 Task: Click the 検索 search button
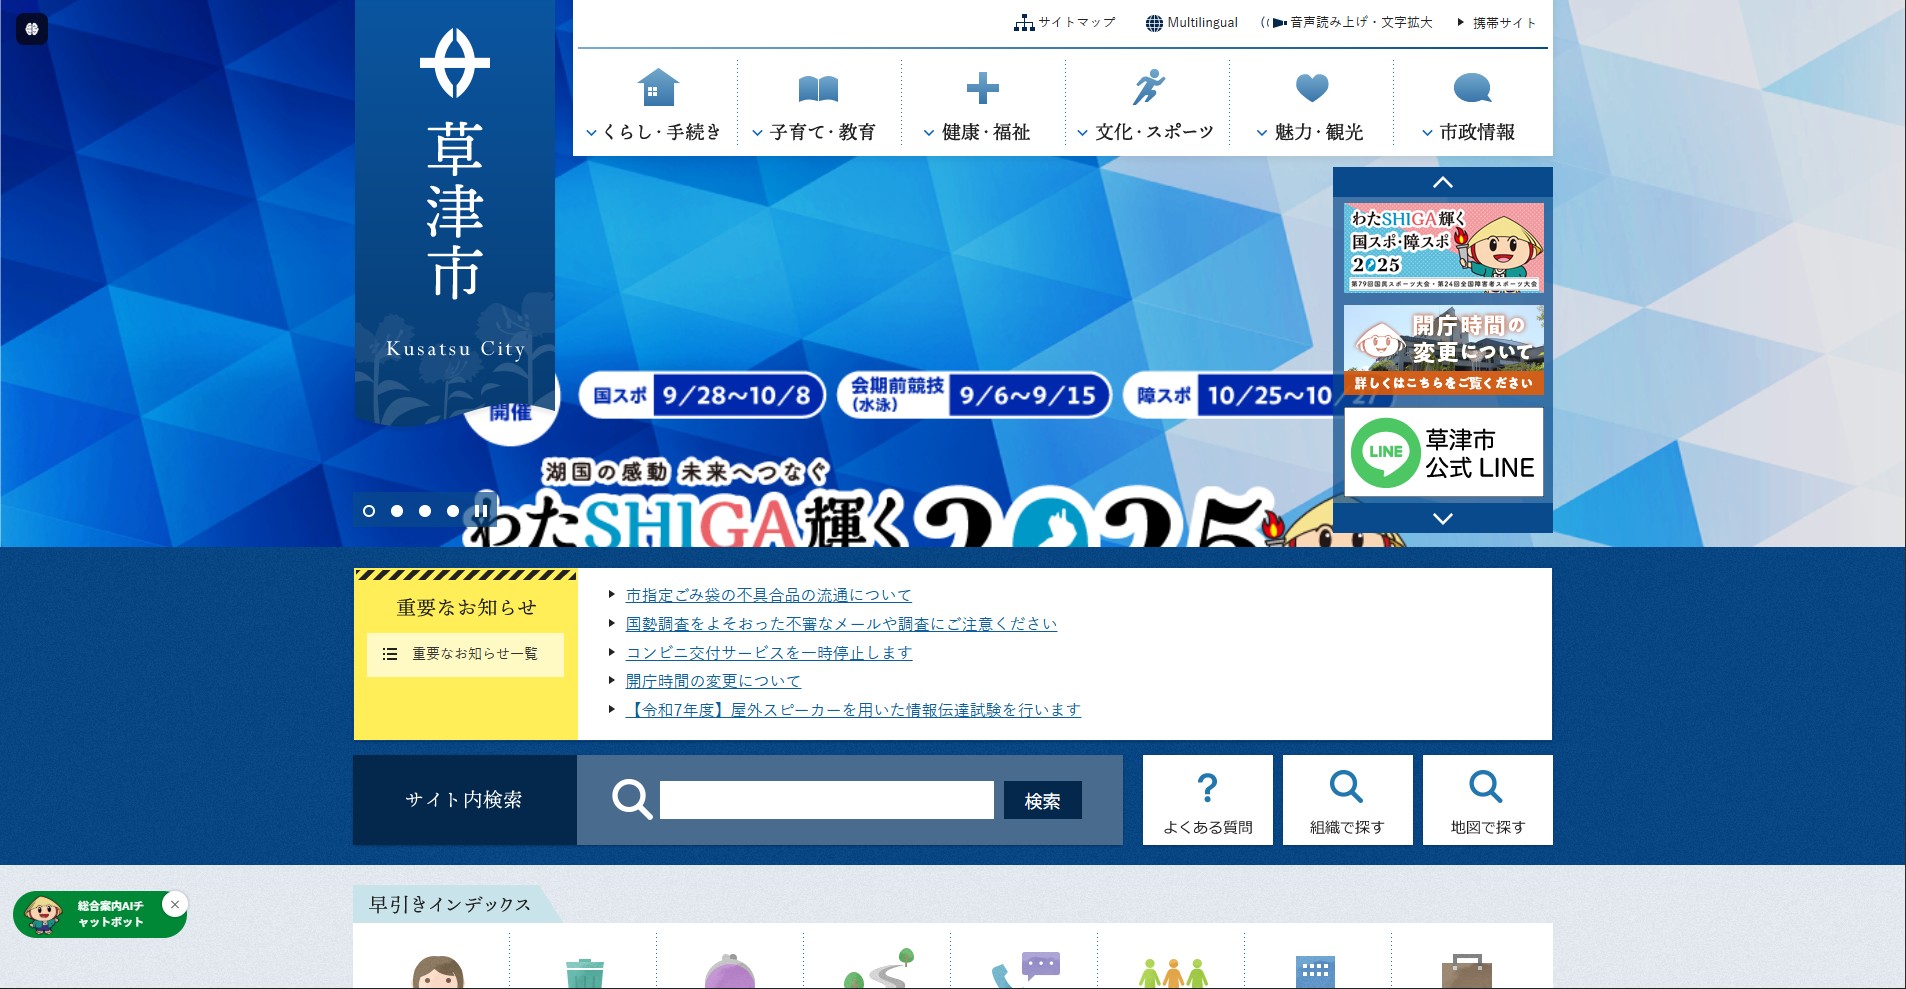(1042, 800)
